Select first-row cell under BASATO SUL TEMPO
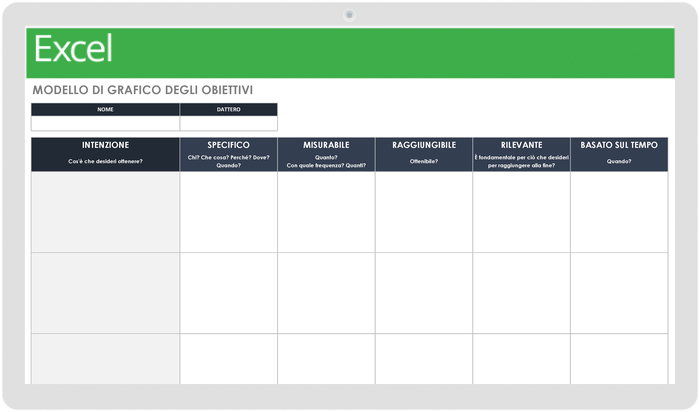The width and height of the screenshot is (700, 412). 619,212
